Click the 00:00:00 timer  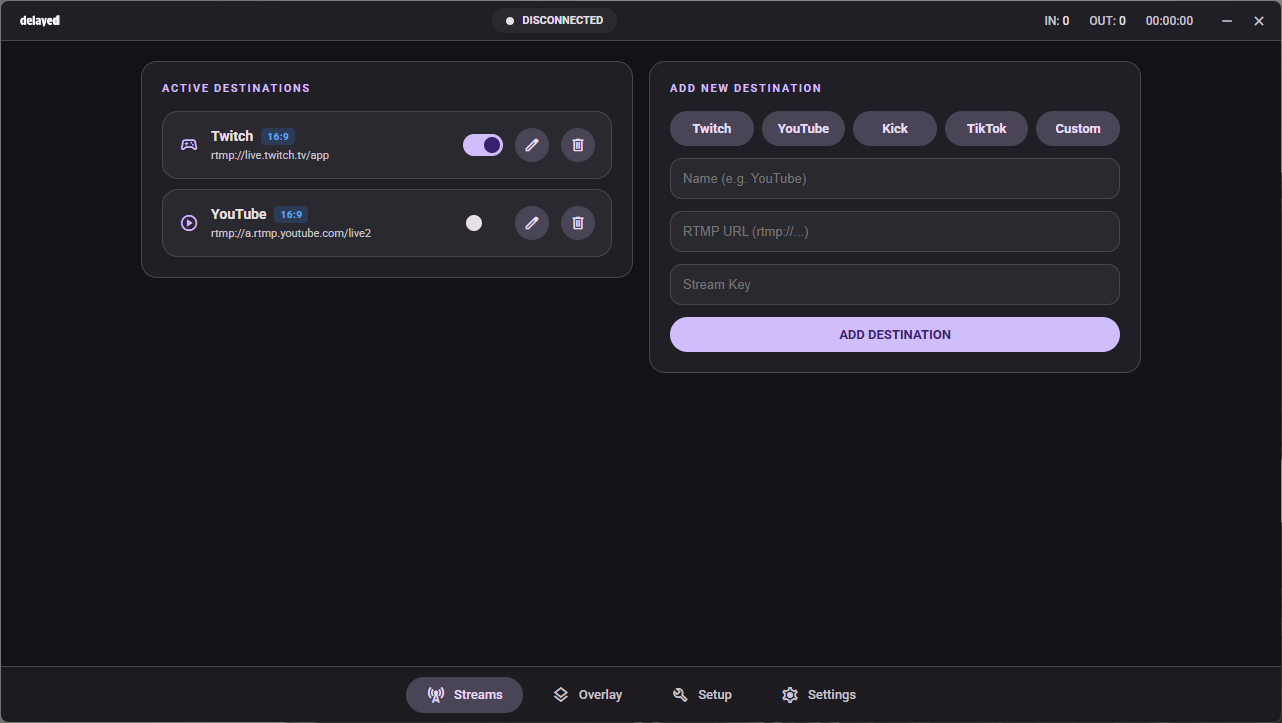click(x=1169, y=21)
